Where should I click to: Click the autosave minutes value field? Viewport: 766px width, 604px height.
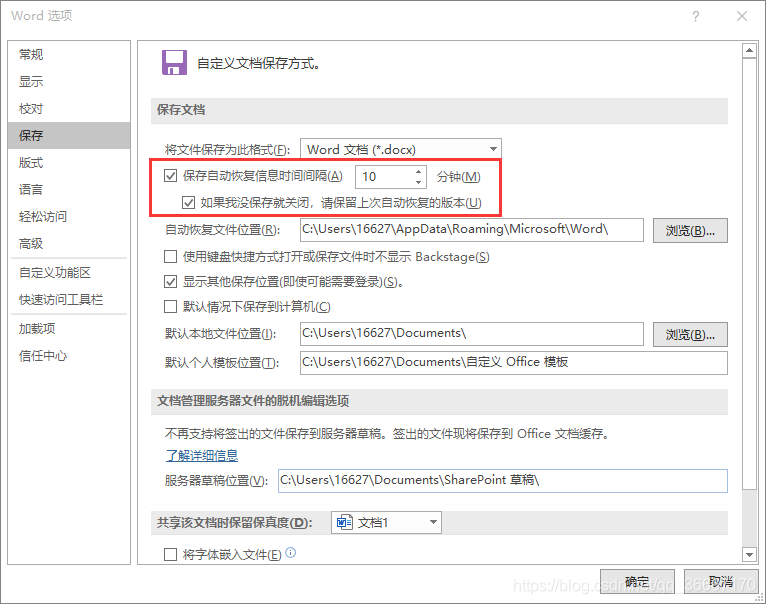pos(385,176)
